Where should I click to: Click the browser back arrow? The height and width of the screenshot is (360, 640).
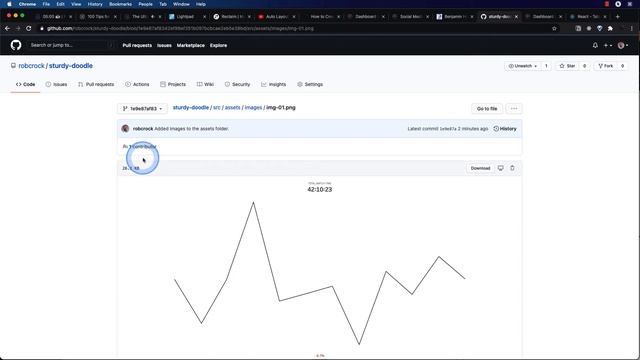7,28
